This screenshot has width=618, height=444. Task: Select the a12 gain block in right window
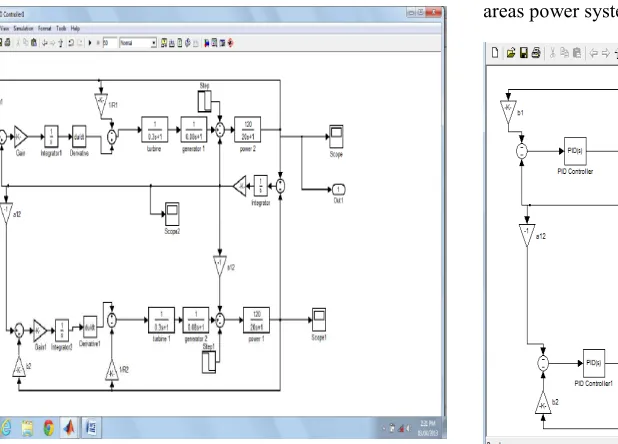point(527,236)
